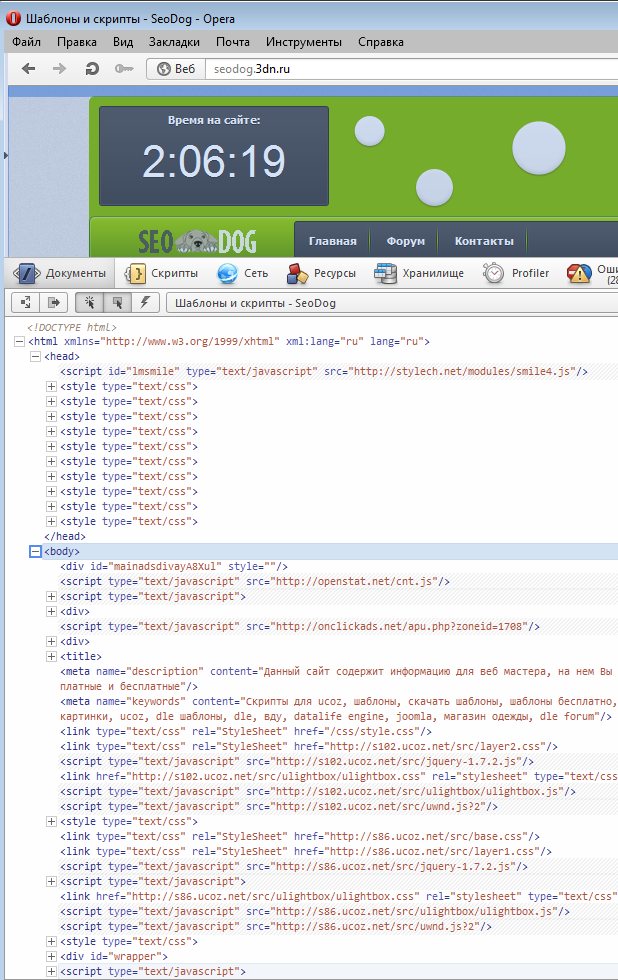The width and height of the screenshot is (618, 980).
Task: Click the export DOM icon in toolbar
Action: (x=53, y=301)
